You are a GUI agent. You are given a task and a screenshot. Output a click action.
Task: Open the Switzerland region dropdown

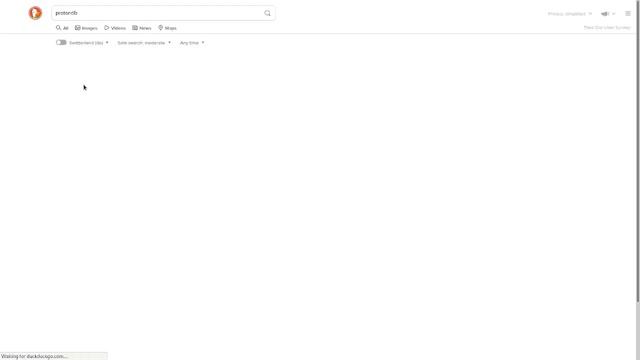[89, 42]
